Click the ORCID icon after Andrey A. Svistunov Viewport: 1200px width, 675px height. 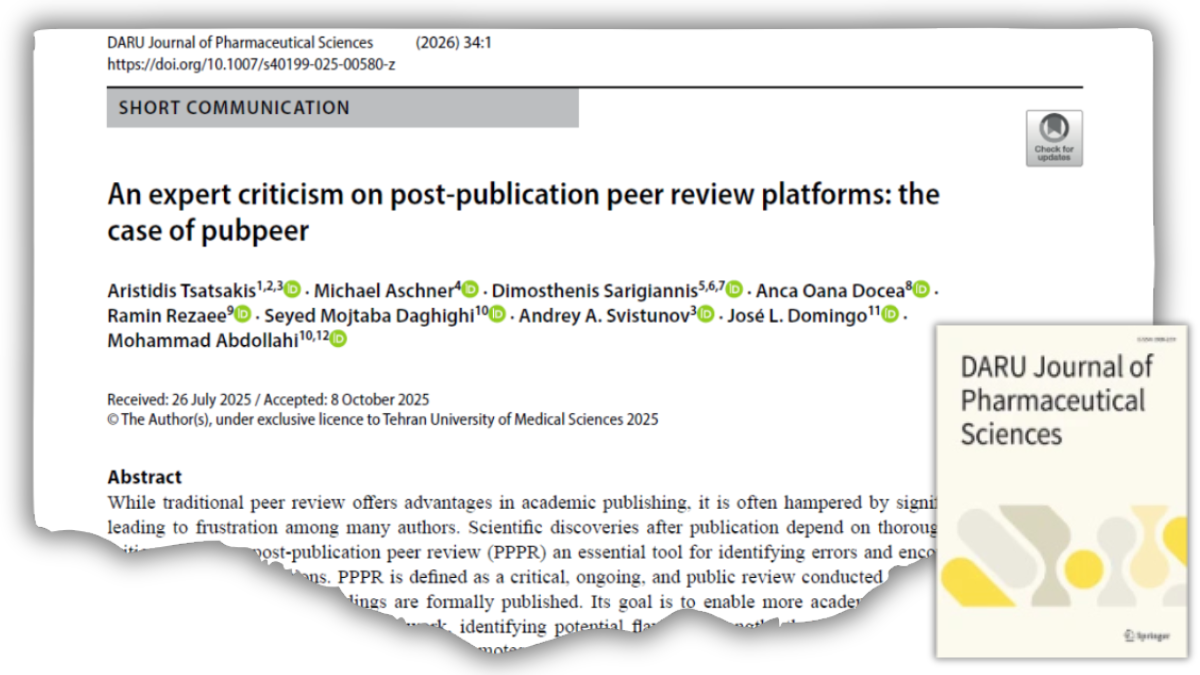pos(706,316)
